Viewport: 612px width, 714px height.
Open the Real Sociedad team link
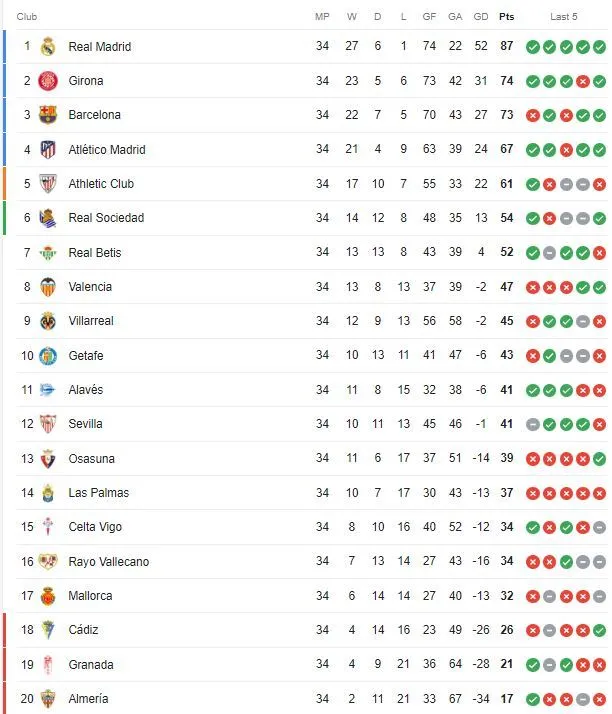coord(106,218)
